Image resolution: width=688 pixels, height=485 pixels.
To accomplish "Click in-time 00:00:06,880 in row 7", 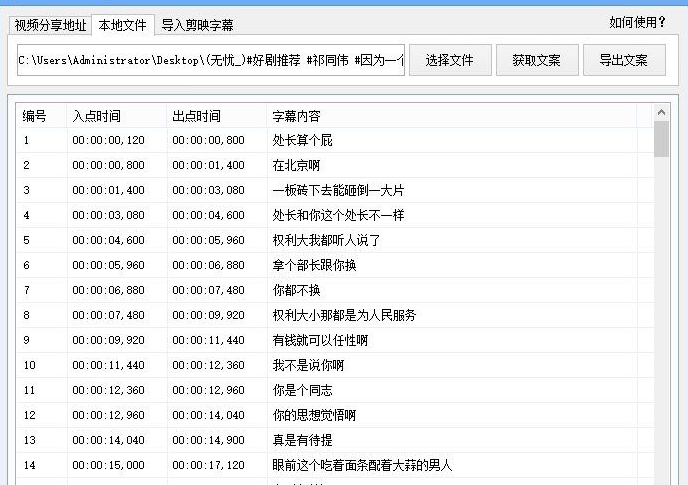I will coord(108,291).
